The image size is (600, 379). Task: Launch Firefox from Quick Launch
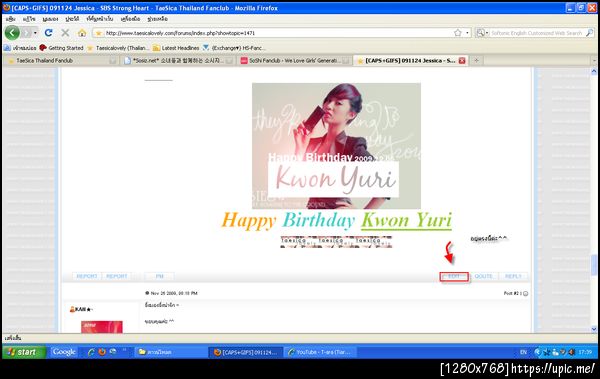(102, 352)
